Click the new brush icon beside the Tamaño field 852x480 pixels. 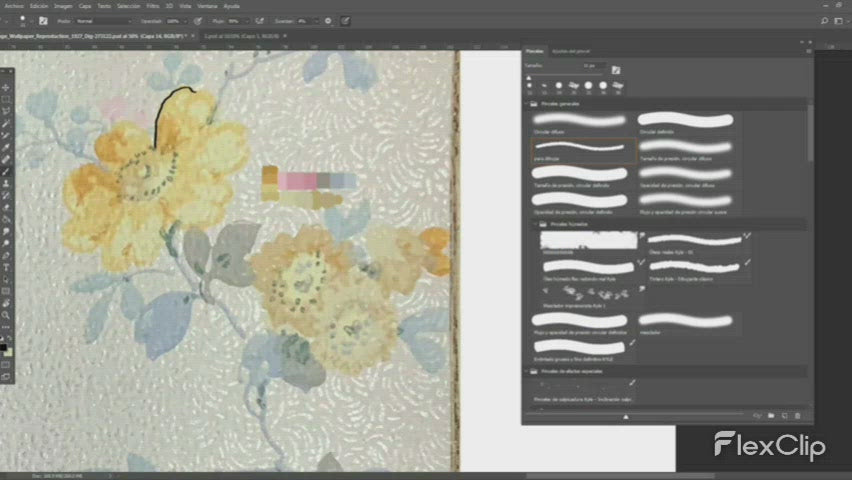(616, 70)
